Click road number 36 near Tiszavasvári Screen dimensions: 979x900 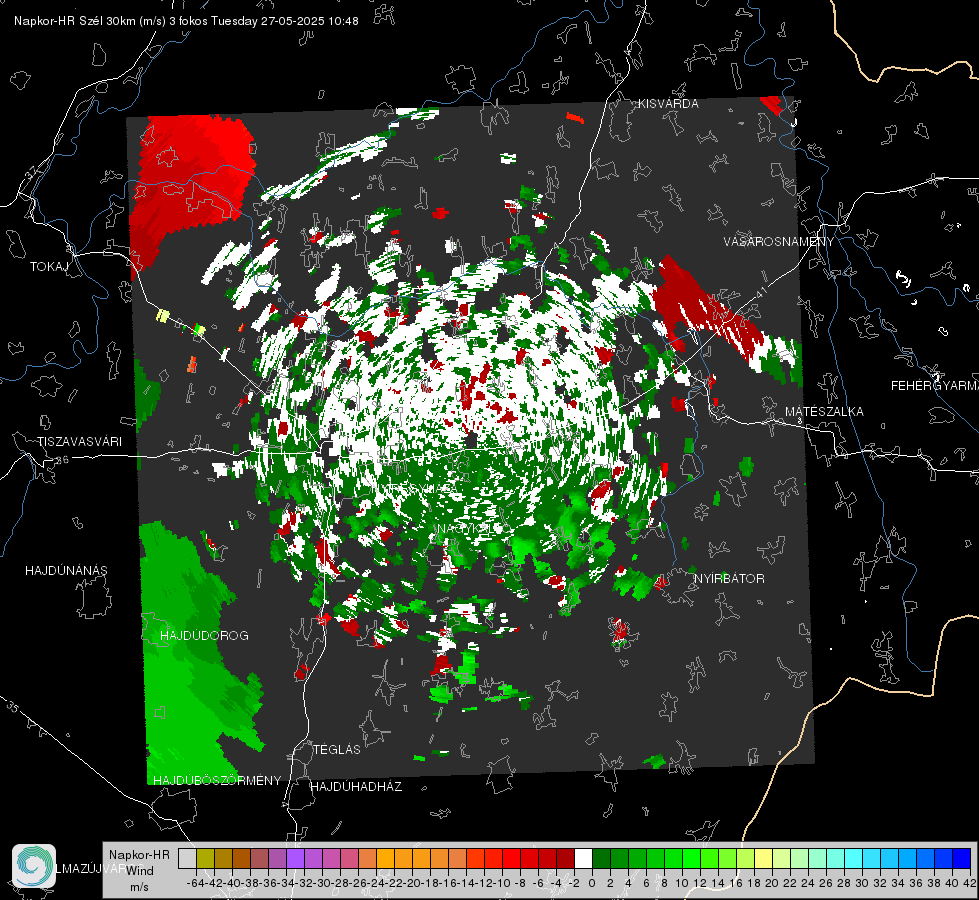tap(62, 460)
